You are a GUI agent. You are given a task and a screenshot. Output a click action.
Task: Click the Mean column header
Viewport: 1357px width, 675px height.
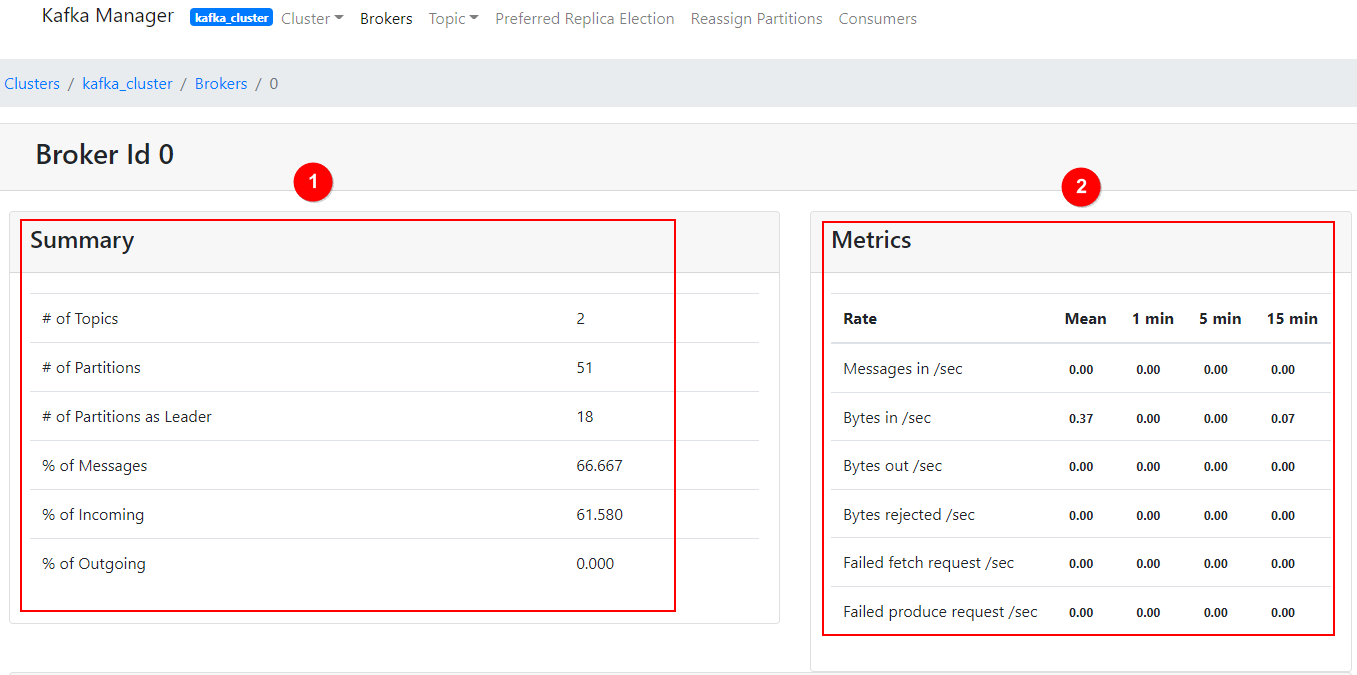(x=1085, y=319)
